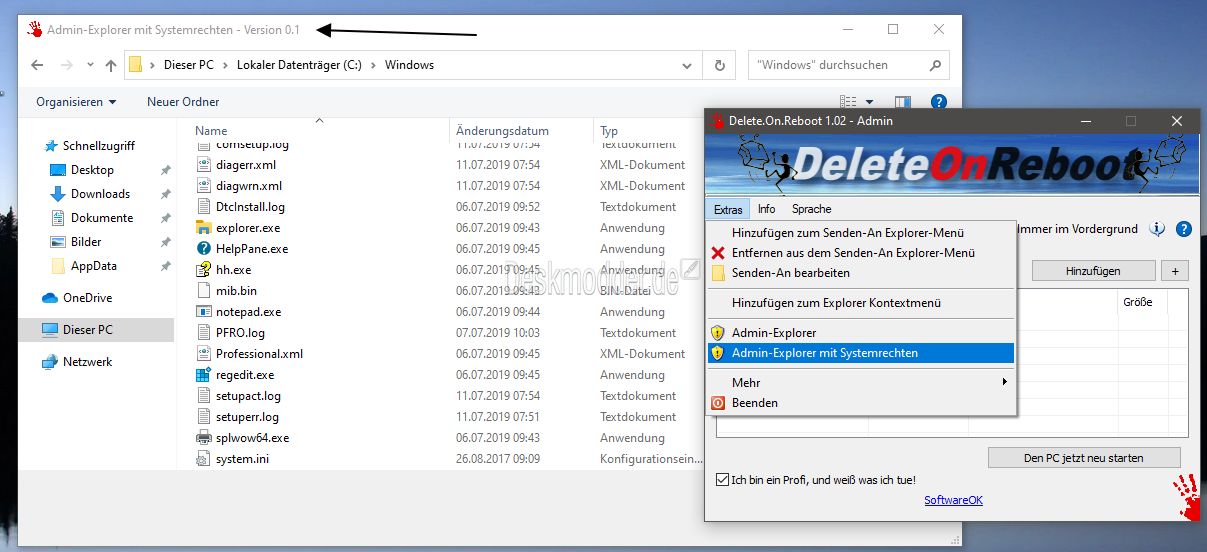Open Dokumente in the navigation pane
Image resolution: width=1207 pixels, height=552 pixels.
point(102,218)
